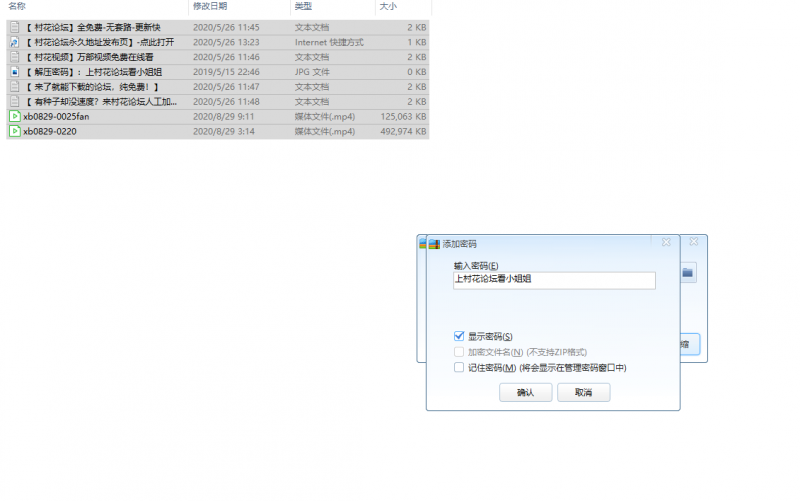The height and width of the screenshot is (501, 800).
Task: Click date 2020/5/26 13:23
Action: click(226, 42)
